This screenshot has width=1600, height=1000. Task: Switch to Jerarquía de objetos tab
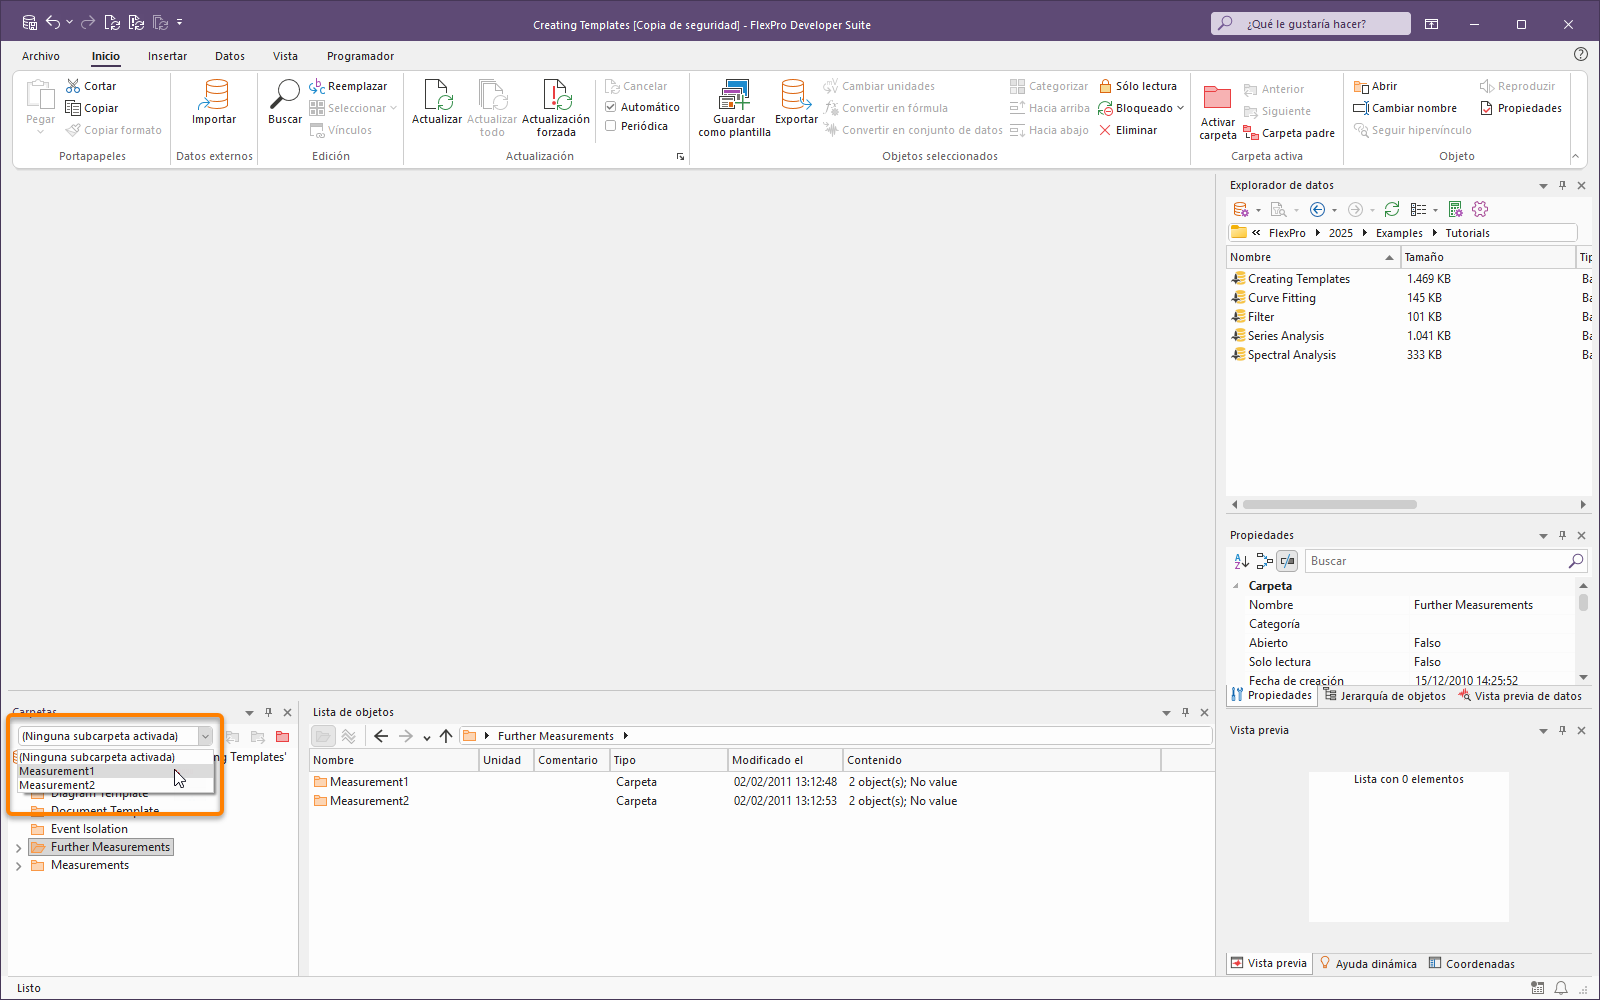tap(1385, 696)
